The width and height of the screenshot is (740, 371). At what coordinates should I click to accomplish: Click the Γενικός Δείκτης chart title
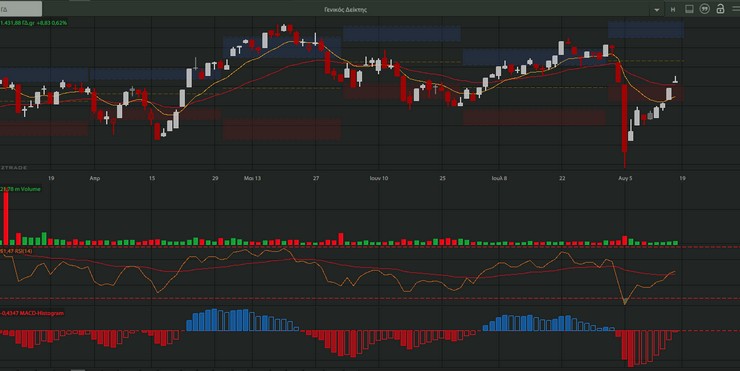pos(345,9)
